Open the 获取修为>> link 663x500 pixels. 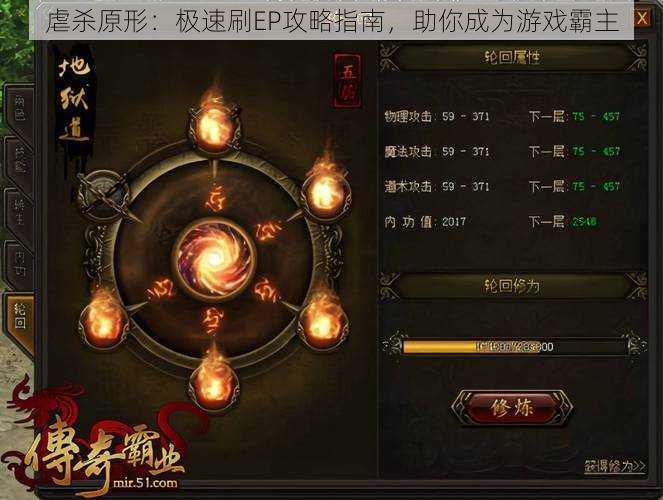(x=615, y=466)
